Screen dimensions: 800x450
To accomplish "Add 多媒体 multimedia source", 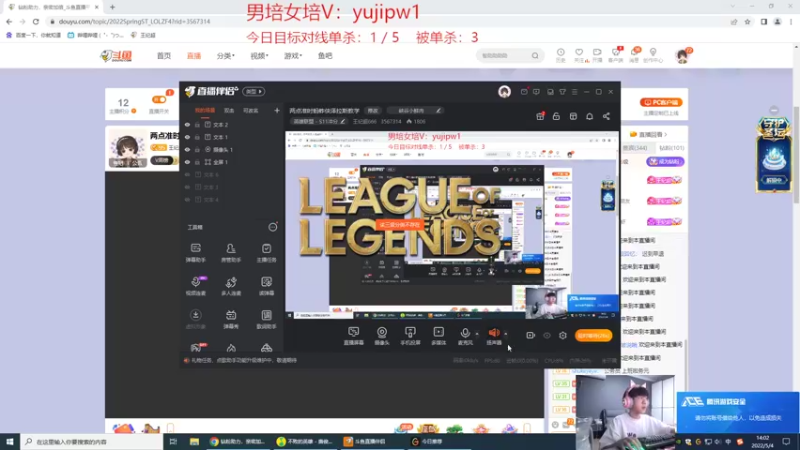I will pos(438,336).
